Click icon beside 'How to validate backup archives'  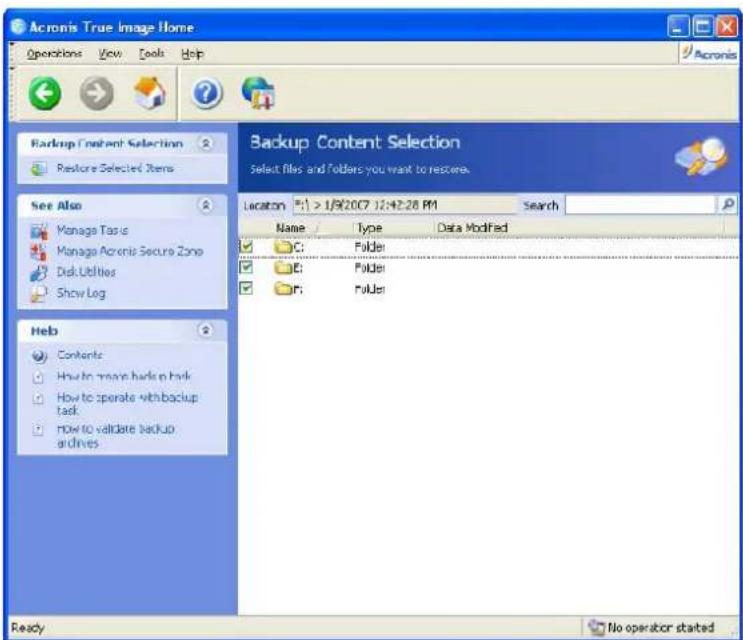(x=39, y=430)
